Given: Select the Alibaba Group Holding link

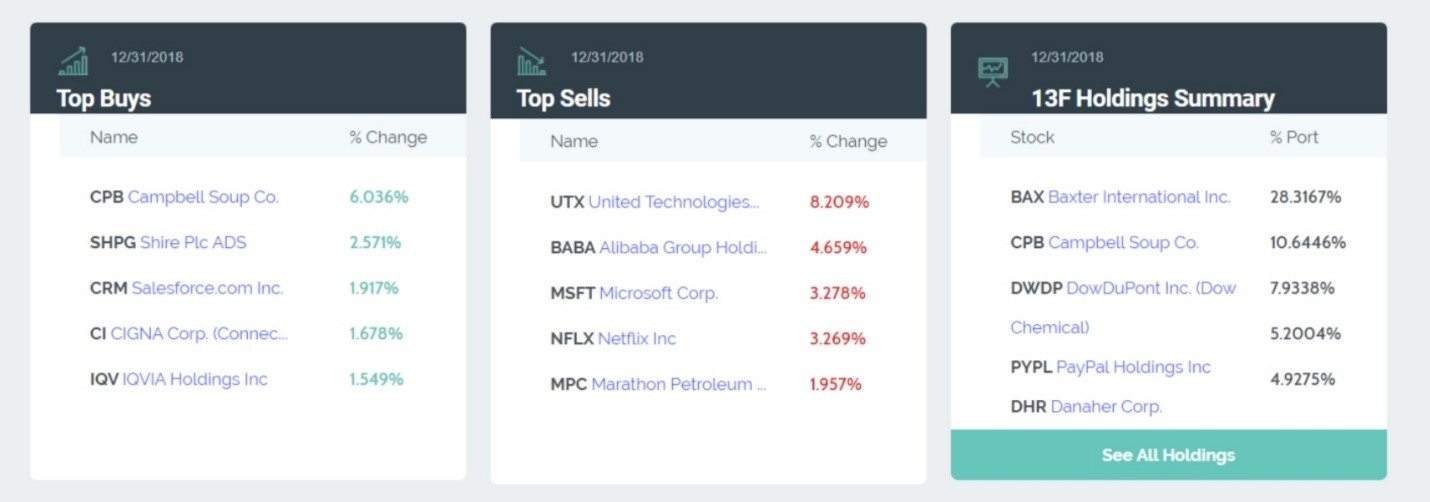Looking at the screenshot, I should tap(683, 247).
